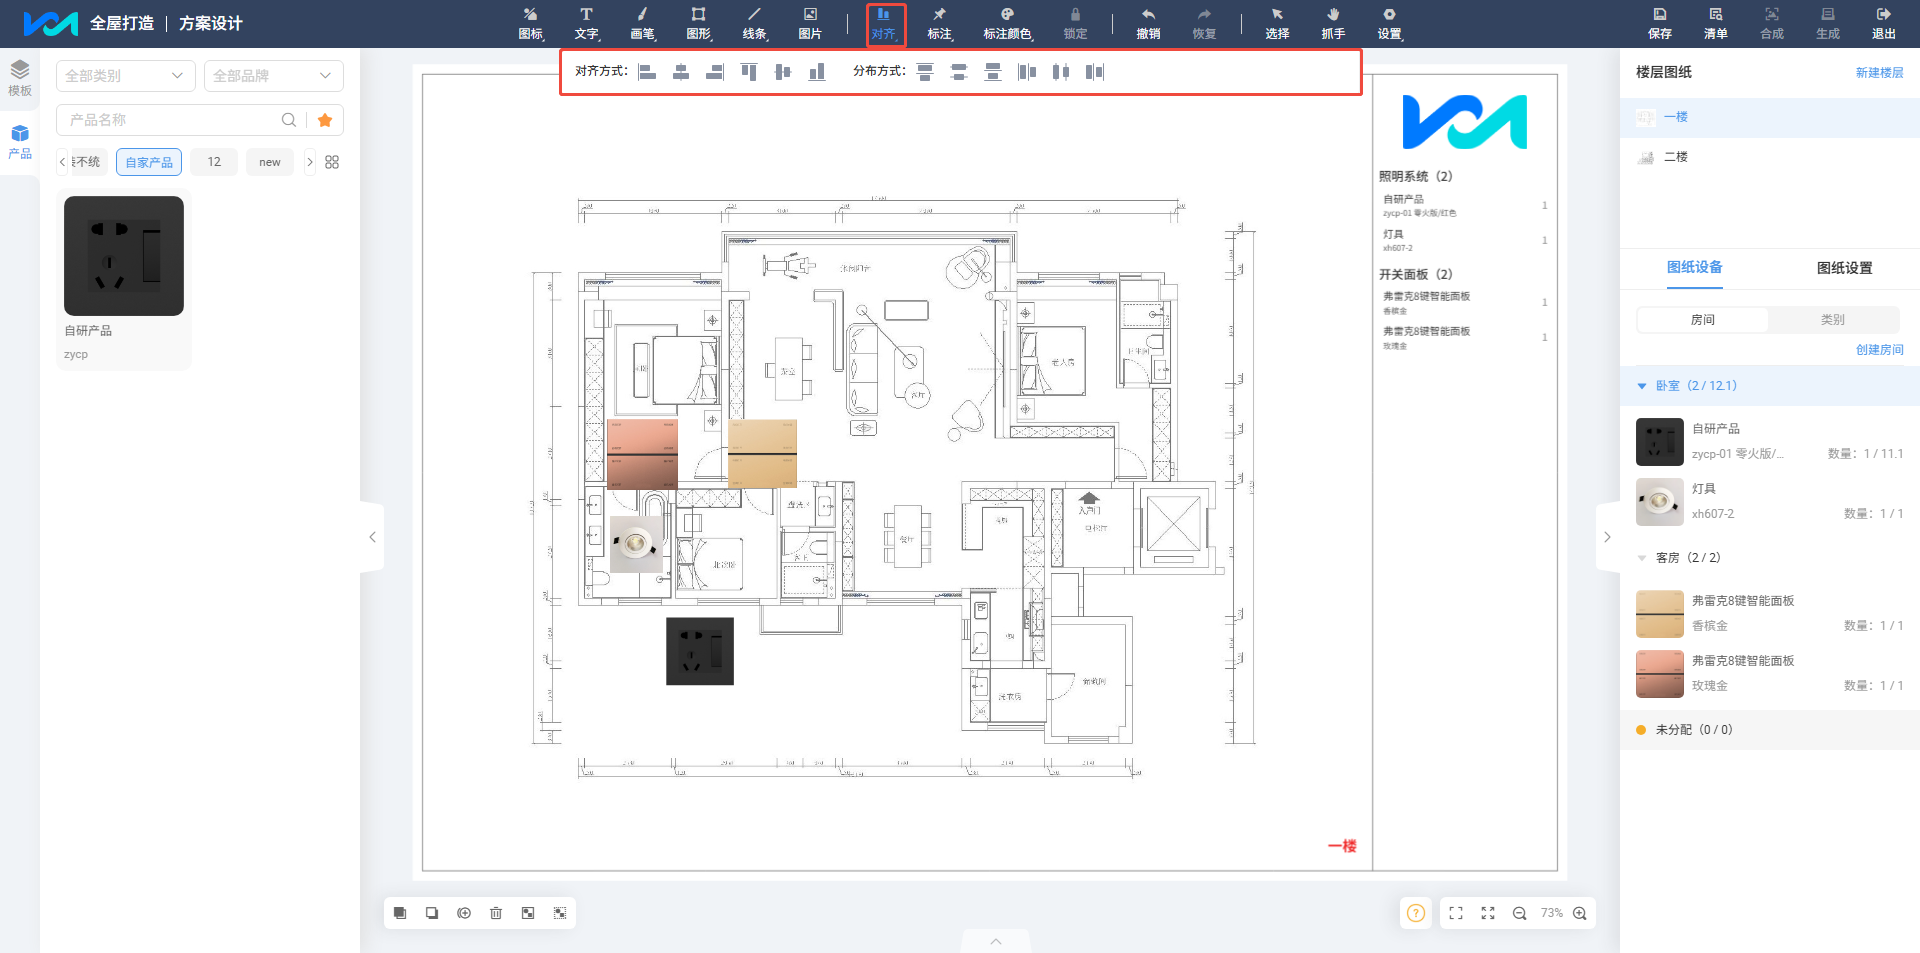Viewport: 1920px width, 953px height.
Task: Select the 一楼 floor row
Action: pyautogui.click(x=1770, y=117)
